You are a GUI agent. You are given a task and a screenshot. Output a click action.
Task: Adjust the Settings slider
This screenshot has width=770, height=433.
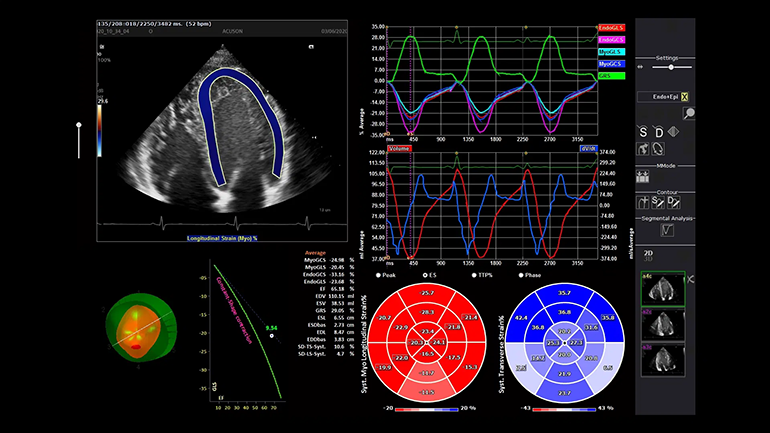[669, 66]
